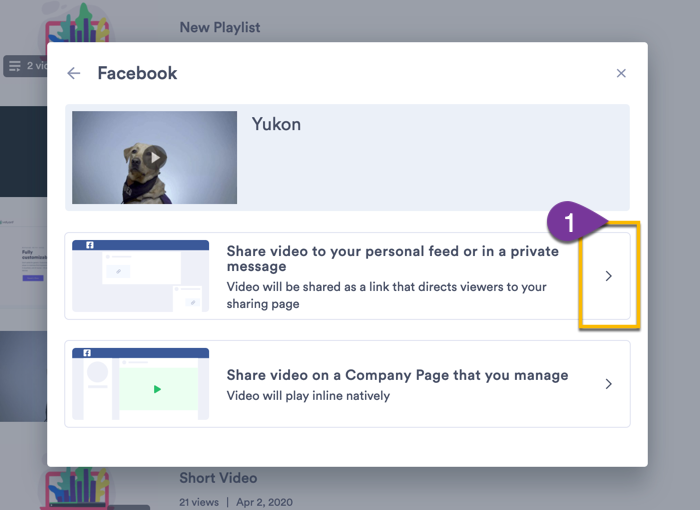Image resolution: width=700 pixels, height=510 pixels.
Task: Click the 'Yukon' video title
Action: [x=276, y=124]
